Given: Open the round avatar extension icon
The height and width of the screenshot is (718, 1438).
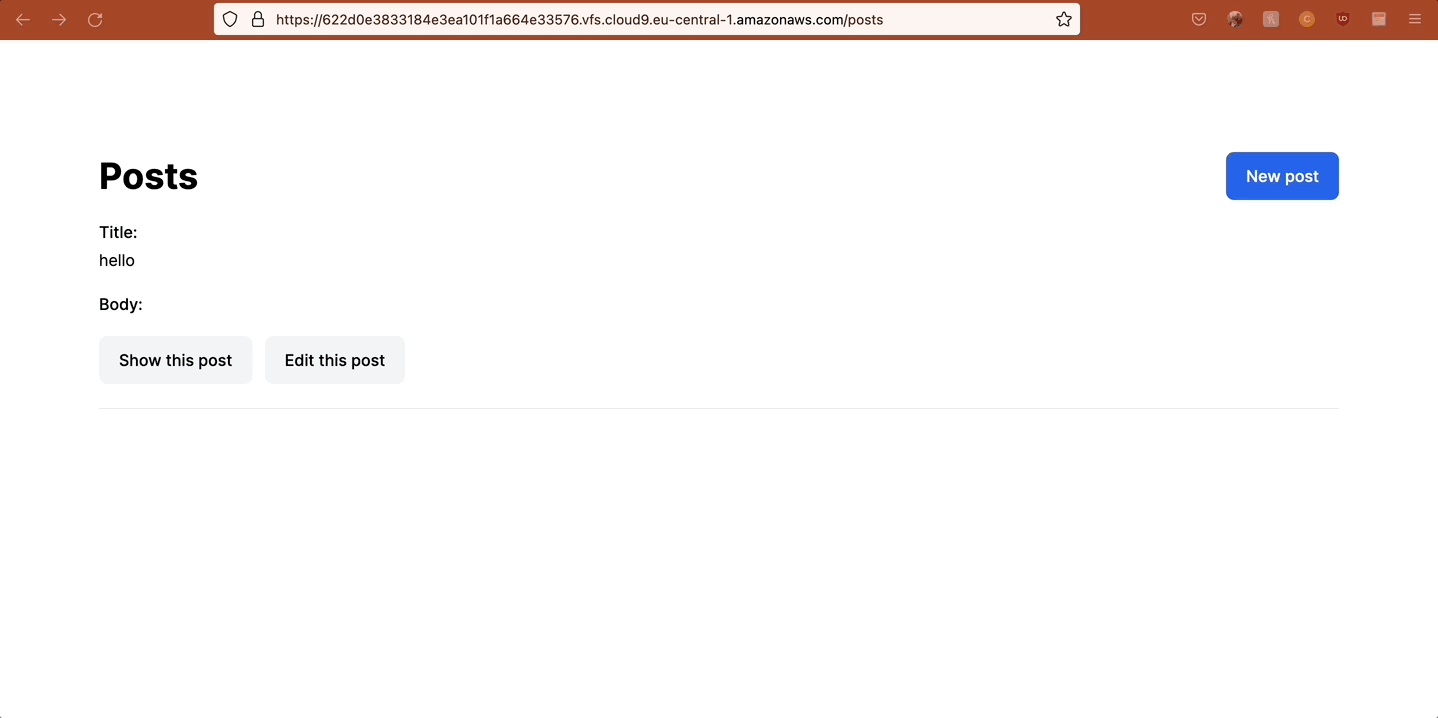Looking at the screenshot, I should point(1235,19).
